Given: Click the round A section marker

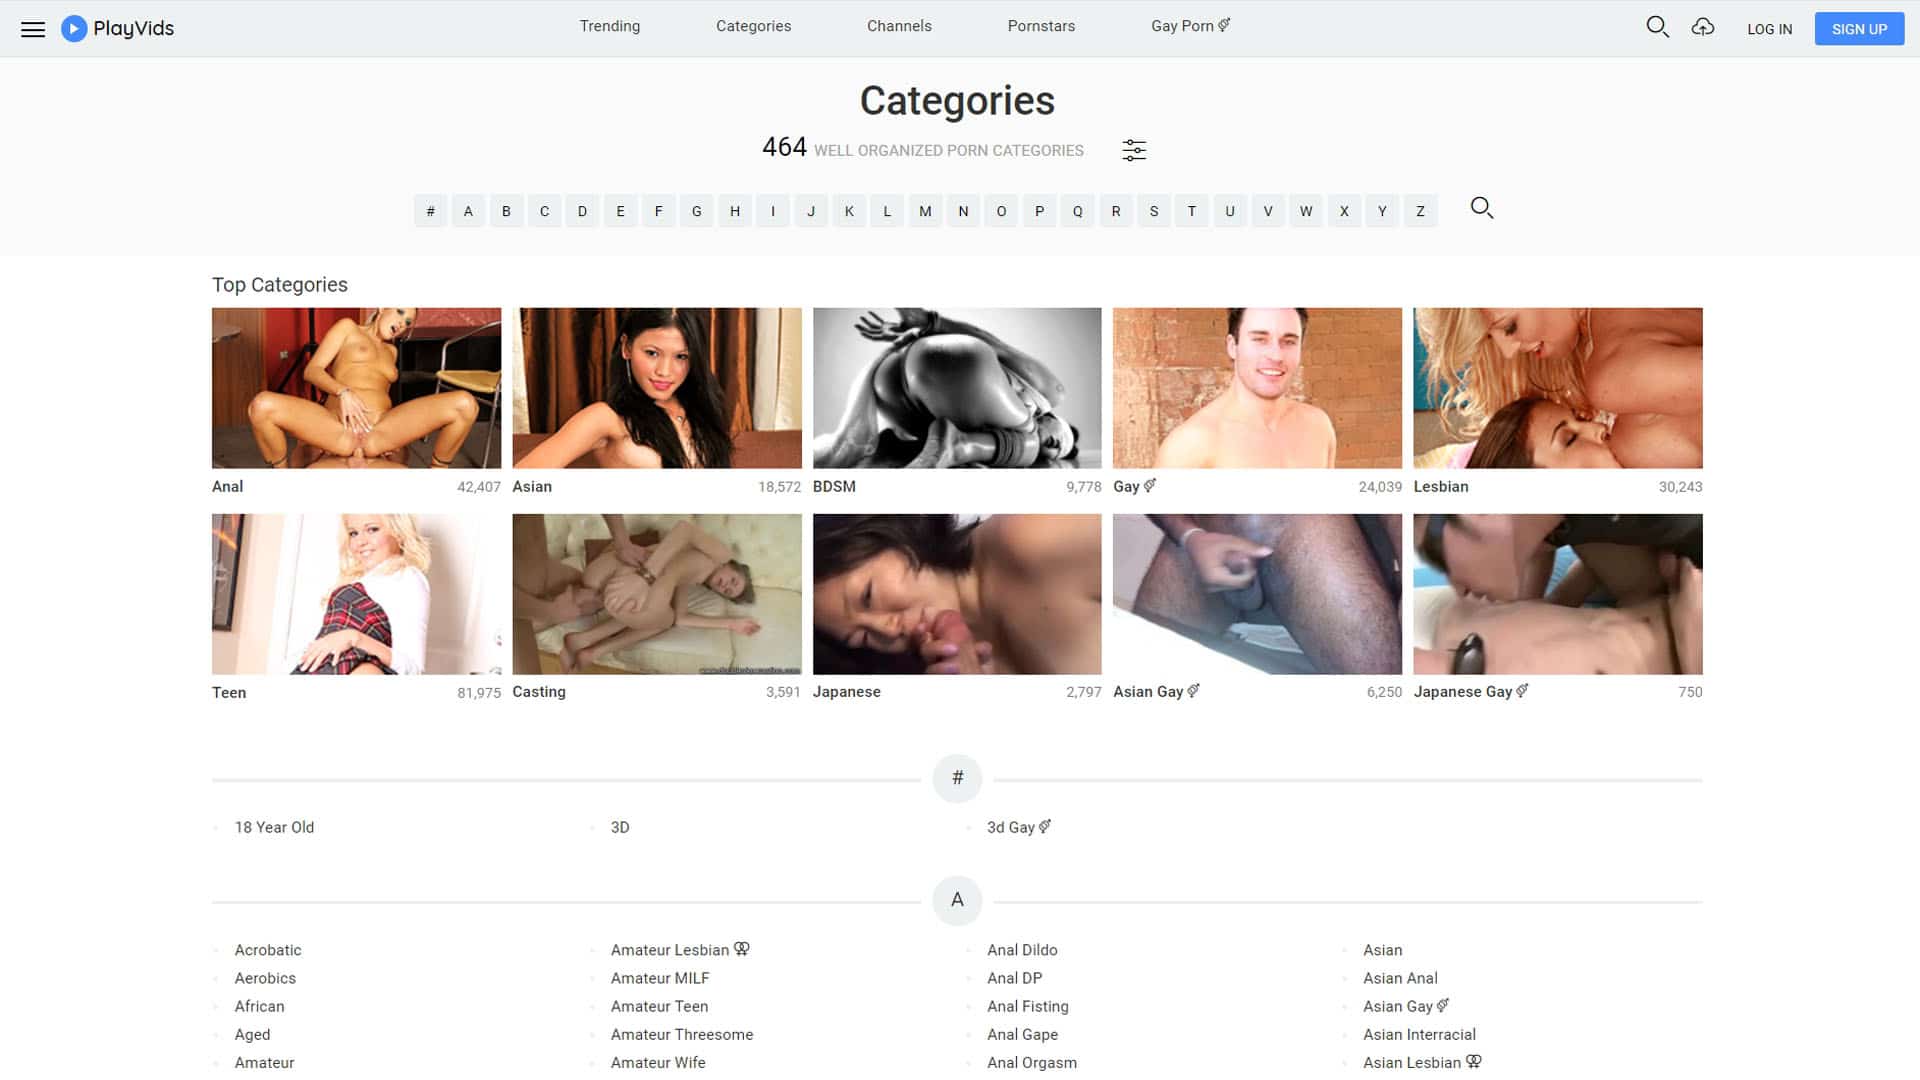Looking at the screenshot, I should (957, 900).
